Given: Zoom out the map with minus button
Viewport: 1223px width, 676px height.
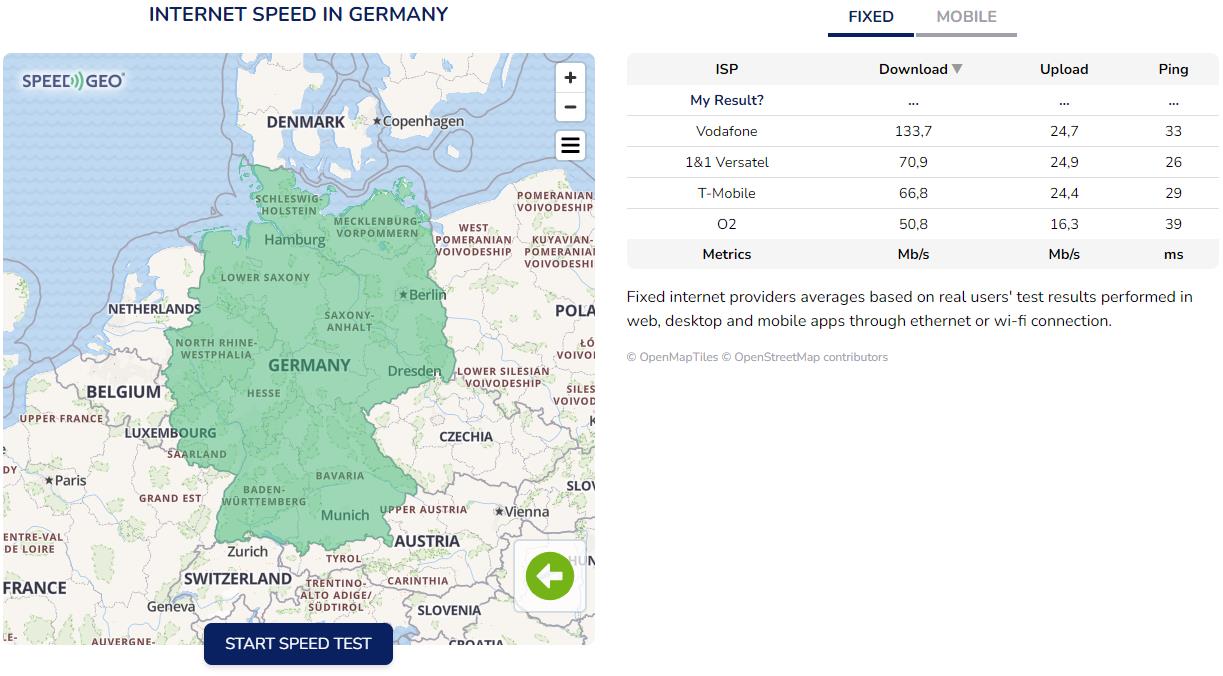Looking at the screenshot, I should pyautogui.click(x=570, y=107).
